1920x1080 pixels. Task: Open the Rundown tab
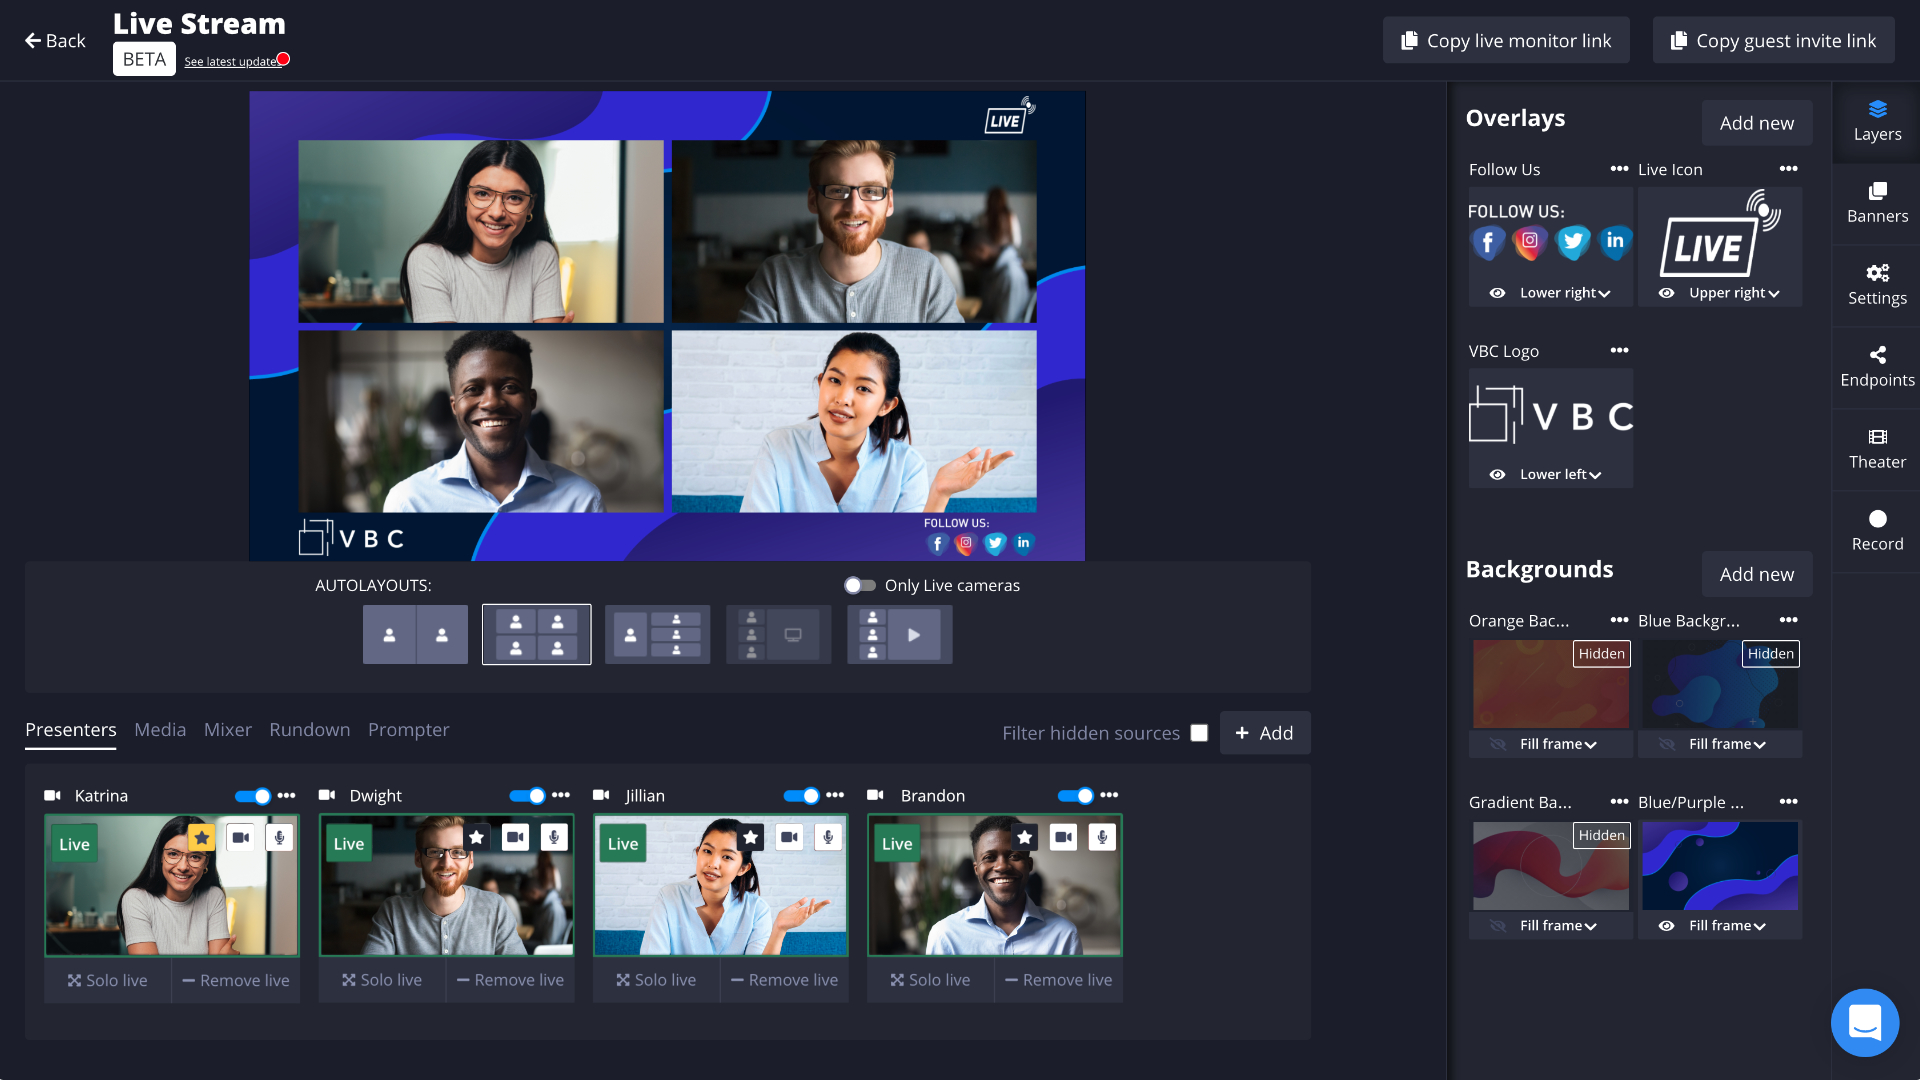[309, 730]
